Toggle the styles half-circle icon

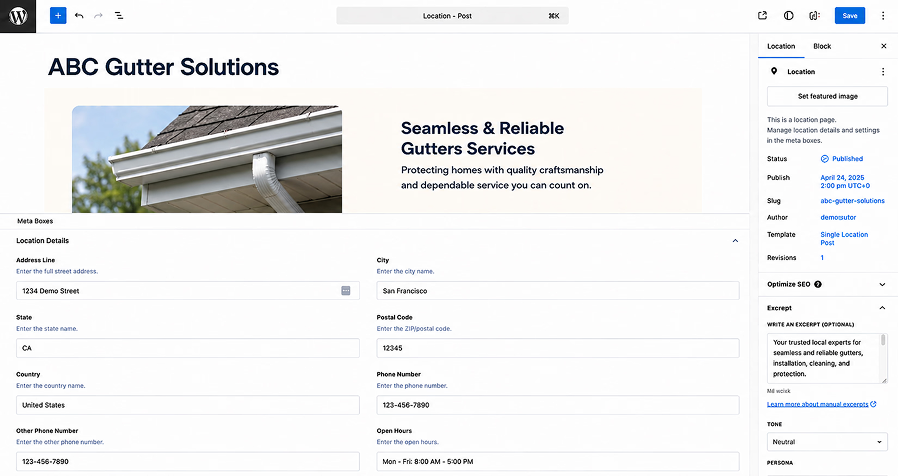(789, 15)
